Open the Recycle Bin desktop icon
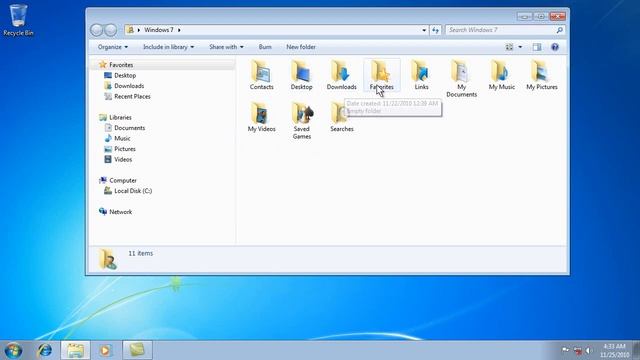 tap(18, 20)
